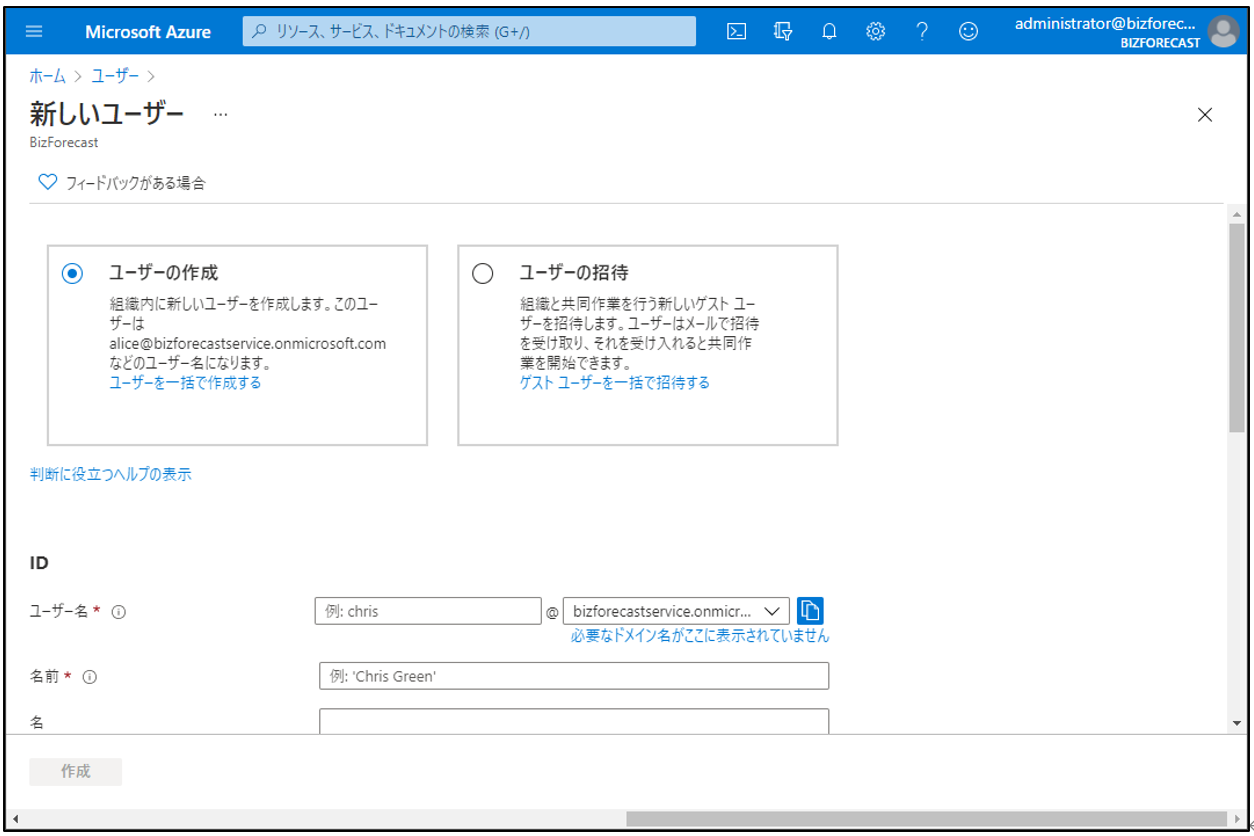Expand the bizforecastservice domain dropdown
1254x836 pixels.
click(676, 611)
